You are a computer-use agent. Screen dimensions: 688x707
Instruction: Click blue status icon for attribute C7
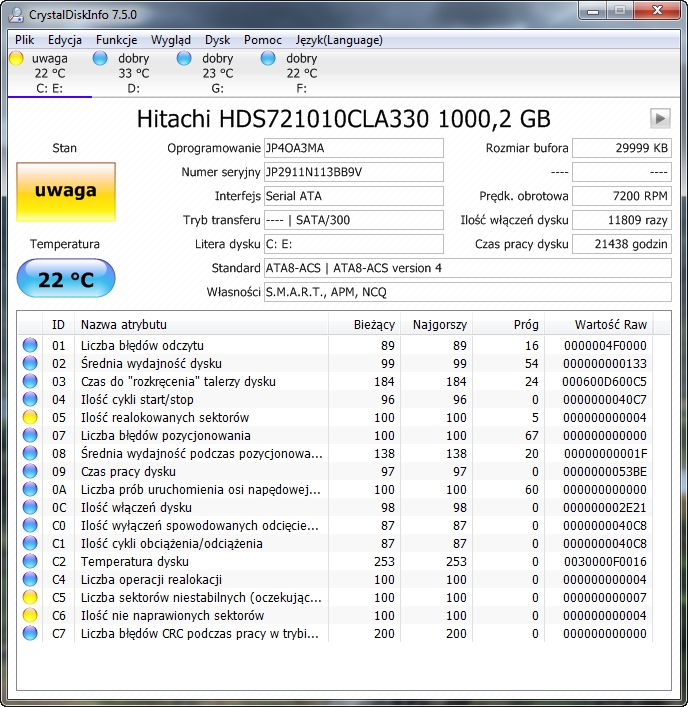coord(30,634)
